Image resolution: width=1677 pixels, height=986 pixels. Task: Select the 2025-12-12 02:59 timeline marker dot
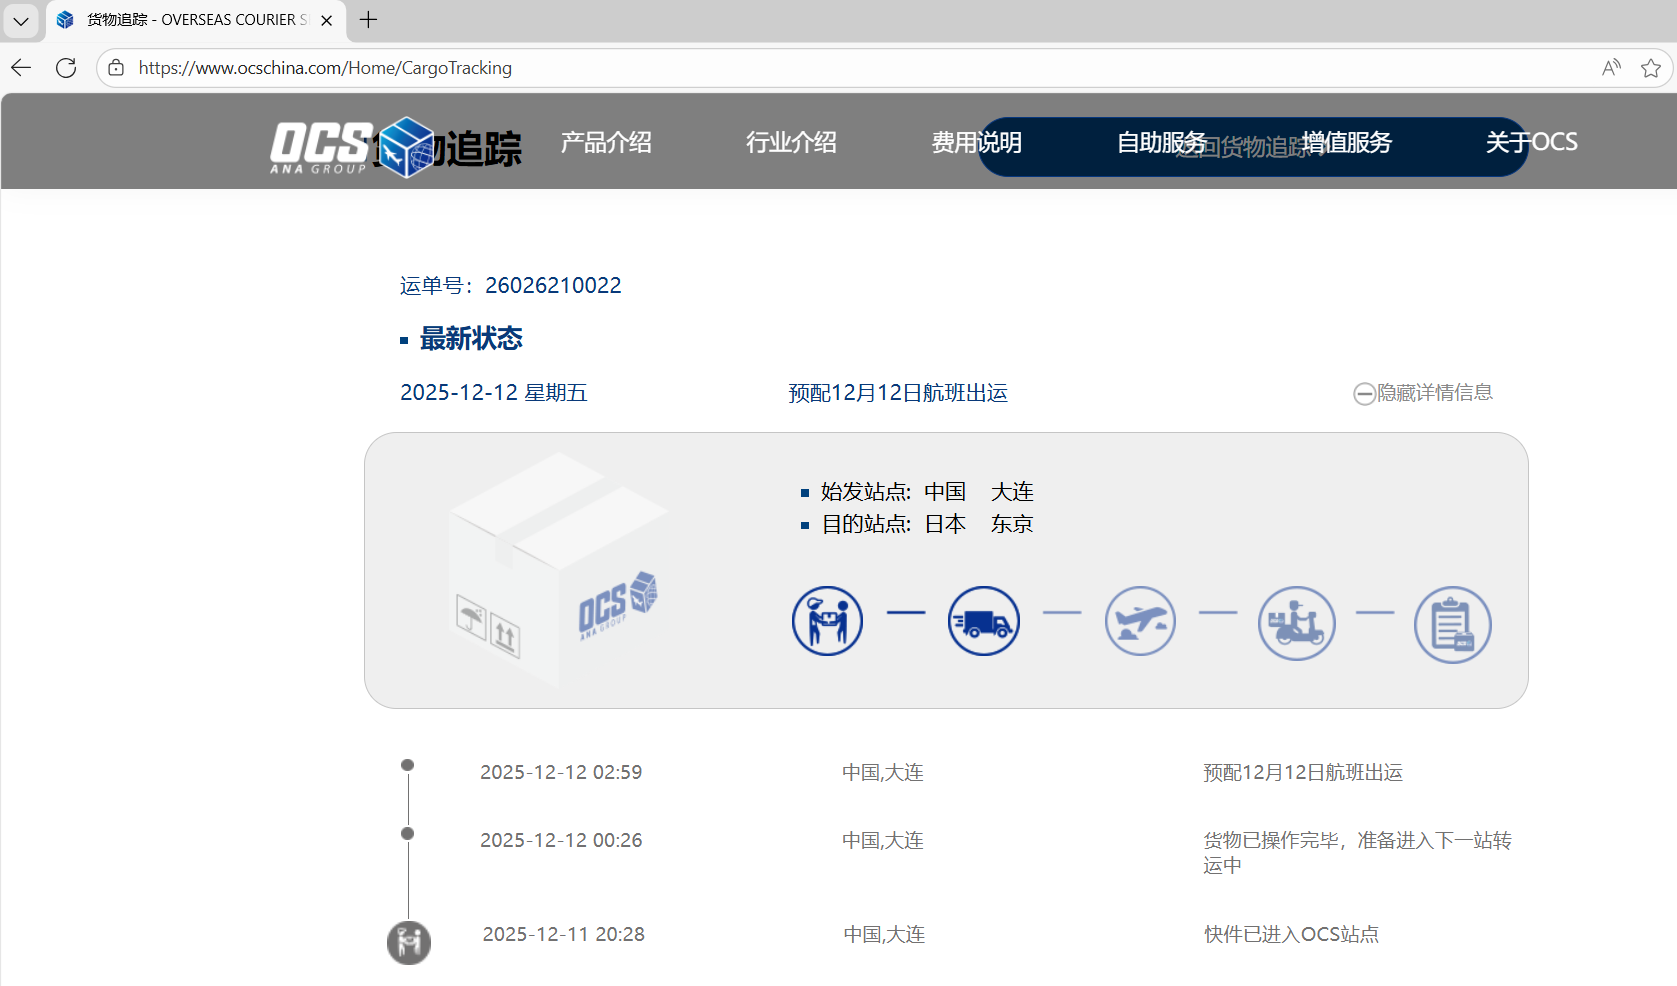[407, 765]
